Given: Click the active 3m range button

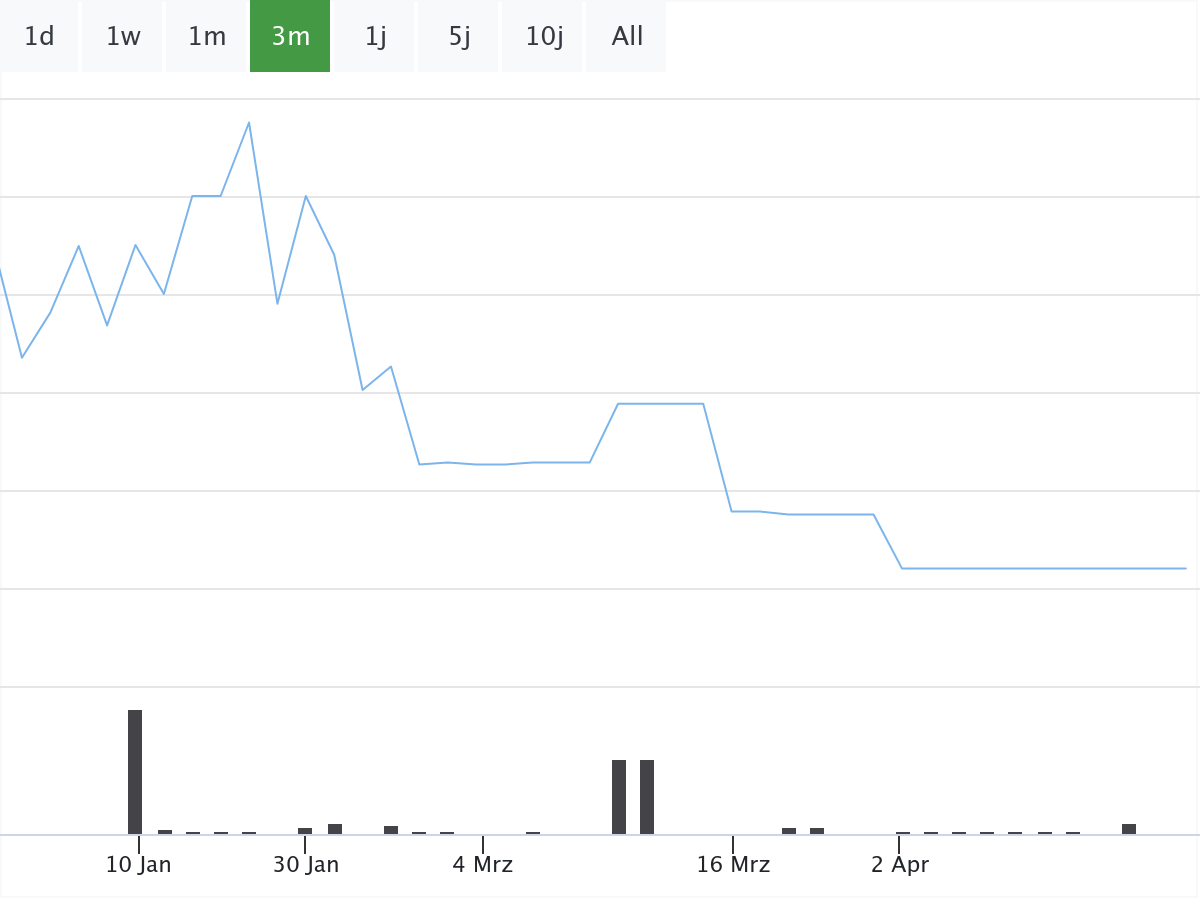Looking at the screenshot, I should (x=290, y=37).
